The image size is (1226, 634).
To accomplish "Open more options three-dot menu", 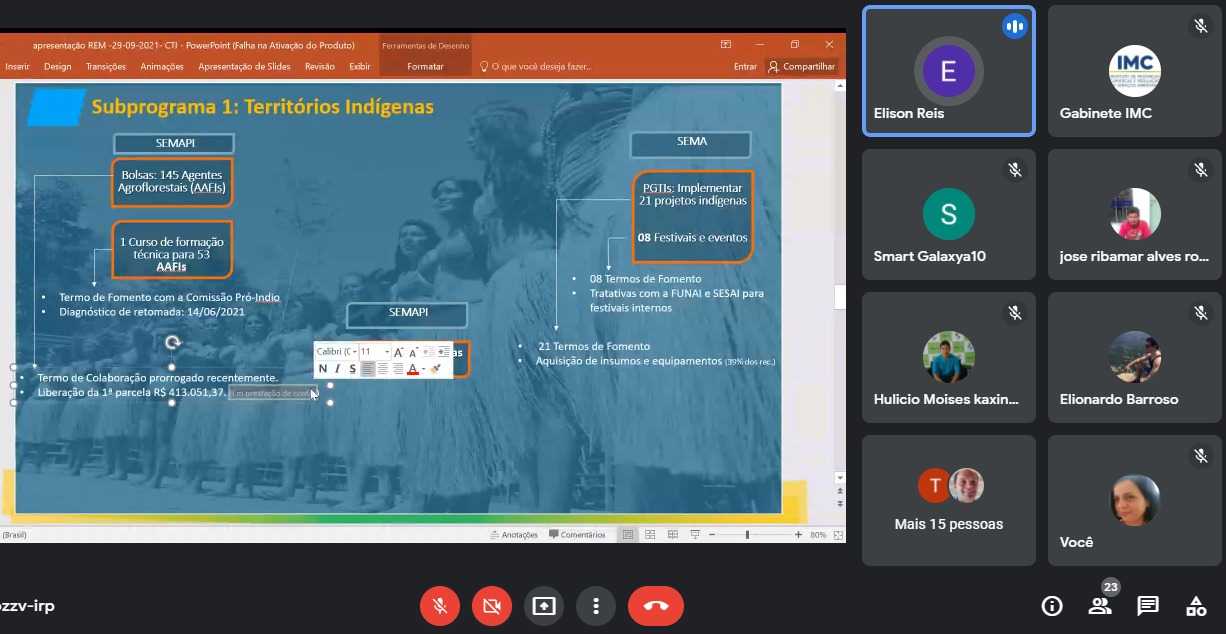I will (596, 606).
